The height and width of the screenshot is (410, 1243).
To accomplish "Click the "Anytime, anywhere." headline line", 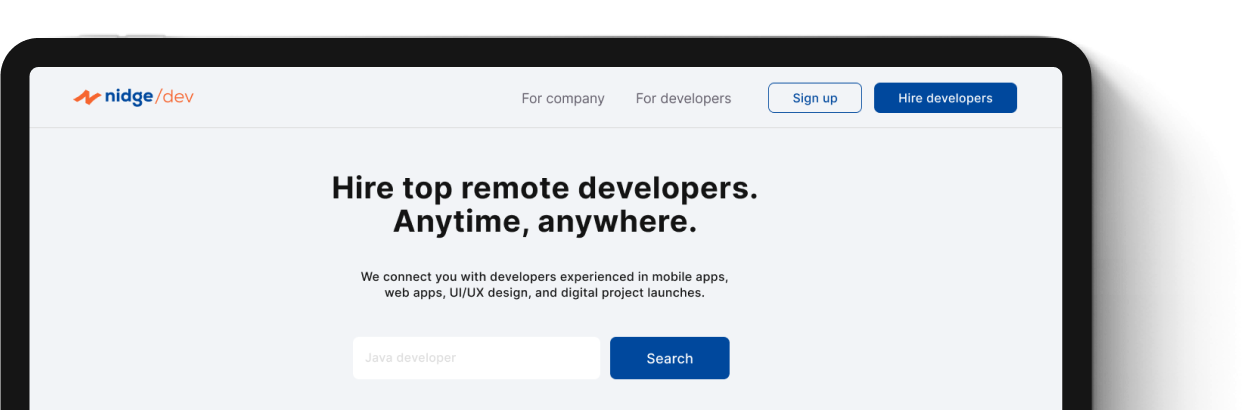I will (x=544, y=222).
